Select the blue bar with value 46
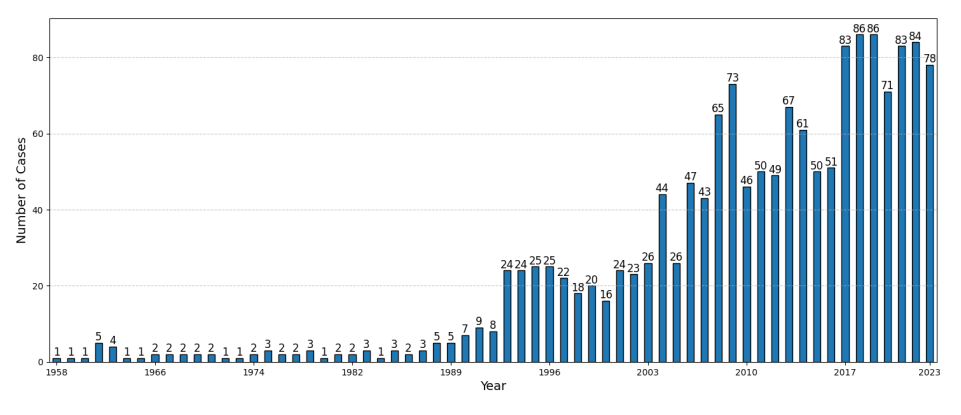961x415 pixels. pyautogui.click(x=746, y=275)
